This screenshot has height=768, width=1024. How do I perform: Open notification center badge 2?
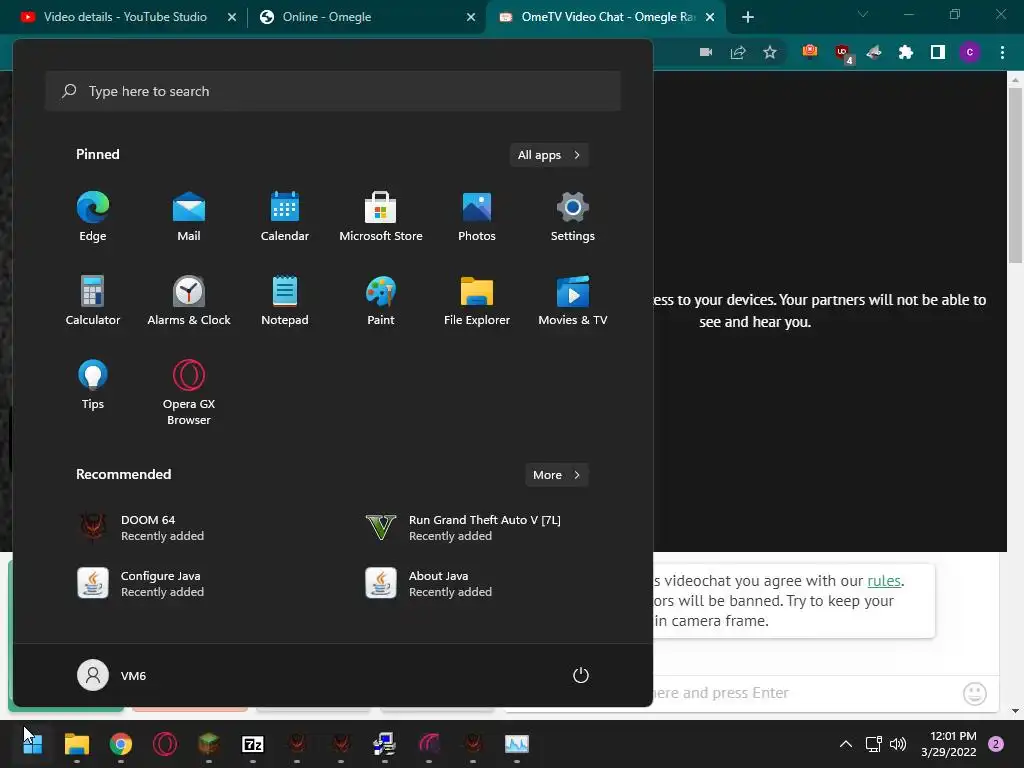(x=996, y=744)
